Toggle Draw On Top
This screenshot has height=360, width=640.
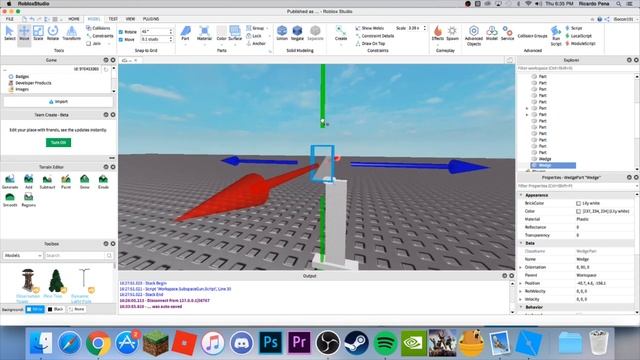(370, 43)
